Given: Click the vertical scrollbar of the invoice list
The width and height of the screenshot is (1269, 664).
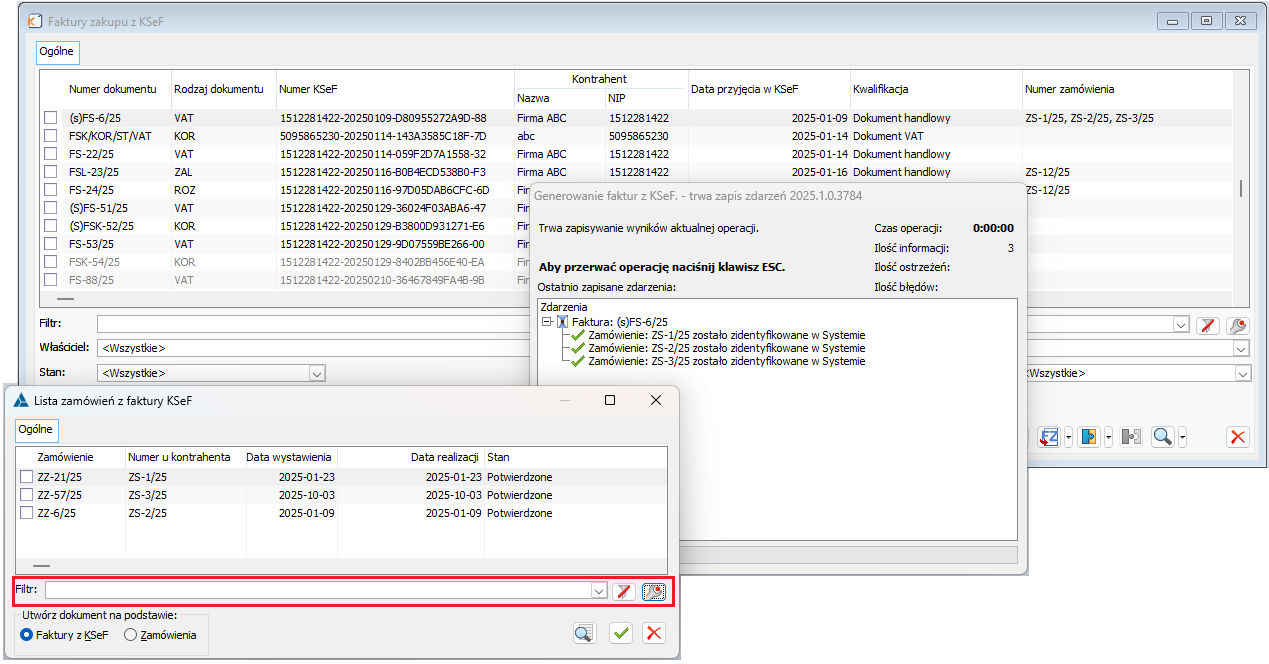Looking at the screenshot, I should [x=1241, y=188].
